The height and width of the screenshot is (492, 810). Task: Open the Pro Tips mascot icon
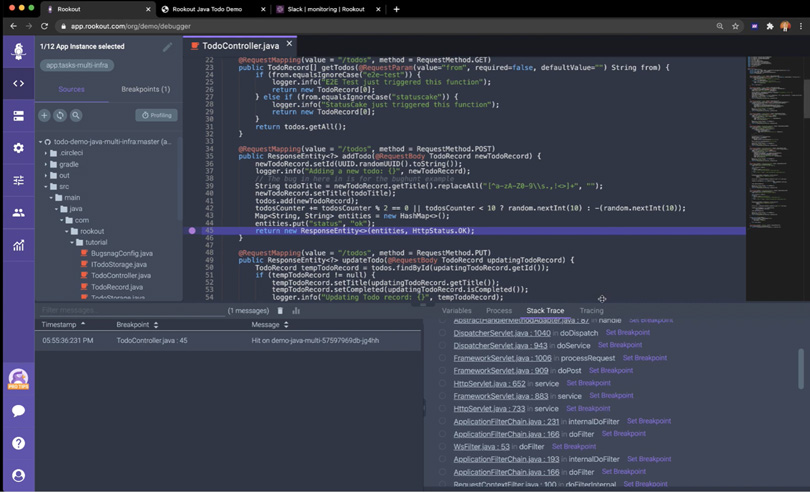click(19, 379)
